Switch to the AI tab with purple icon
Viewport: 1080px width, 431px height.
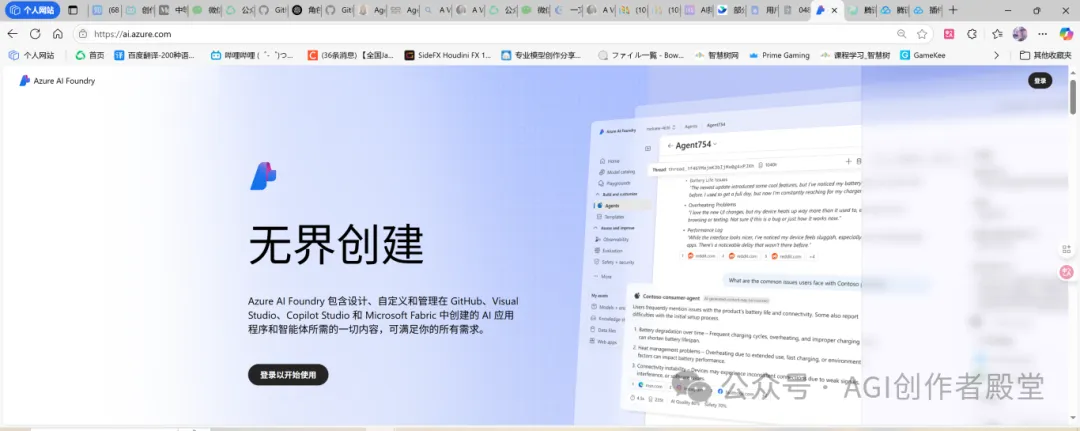(697, 10)
